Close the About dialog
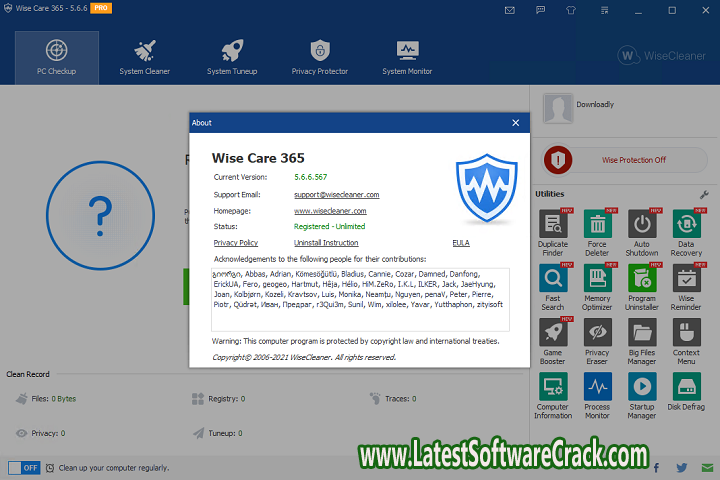Screen dimensions: 720x480 pyautogui.click(x=516, y=123)
